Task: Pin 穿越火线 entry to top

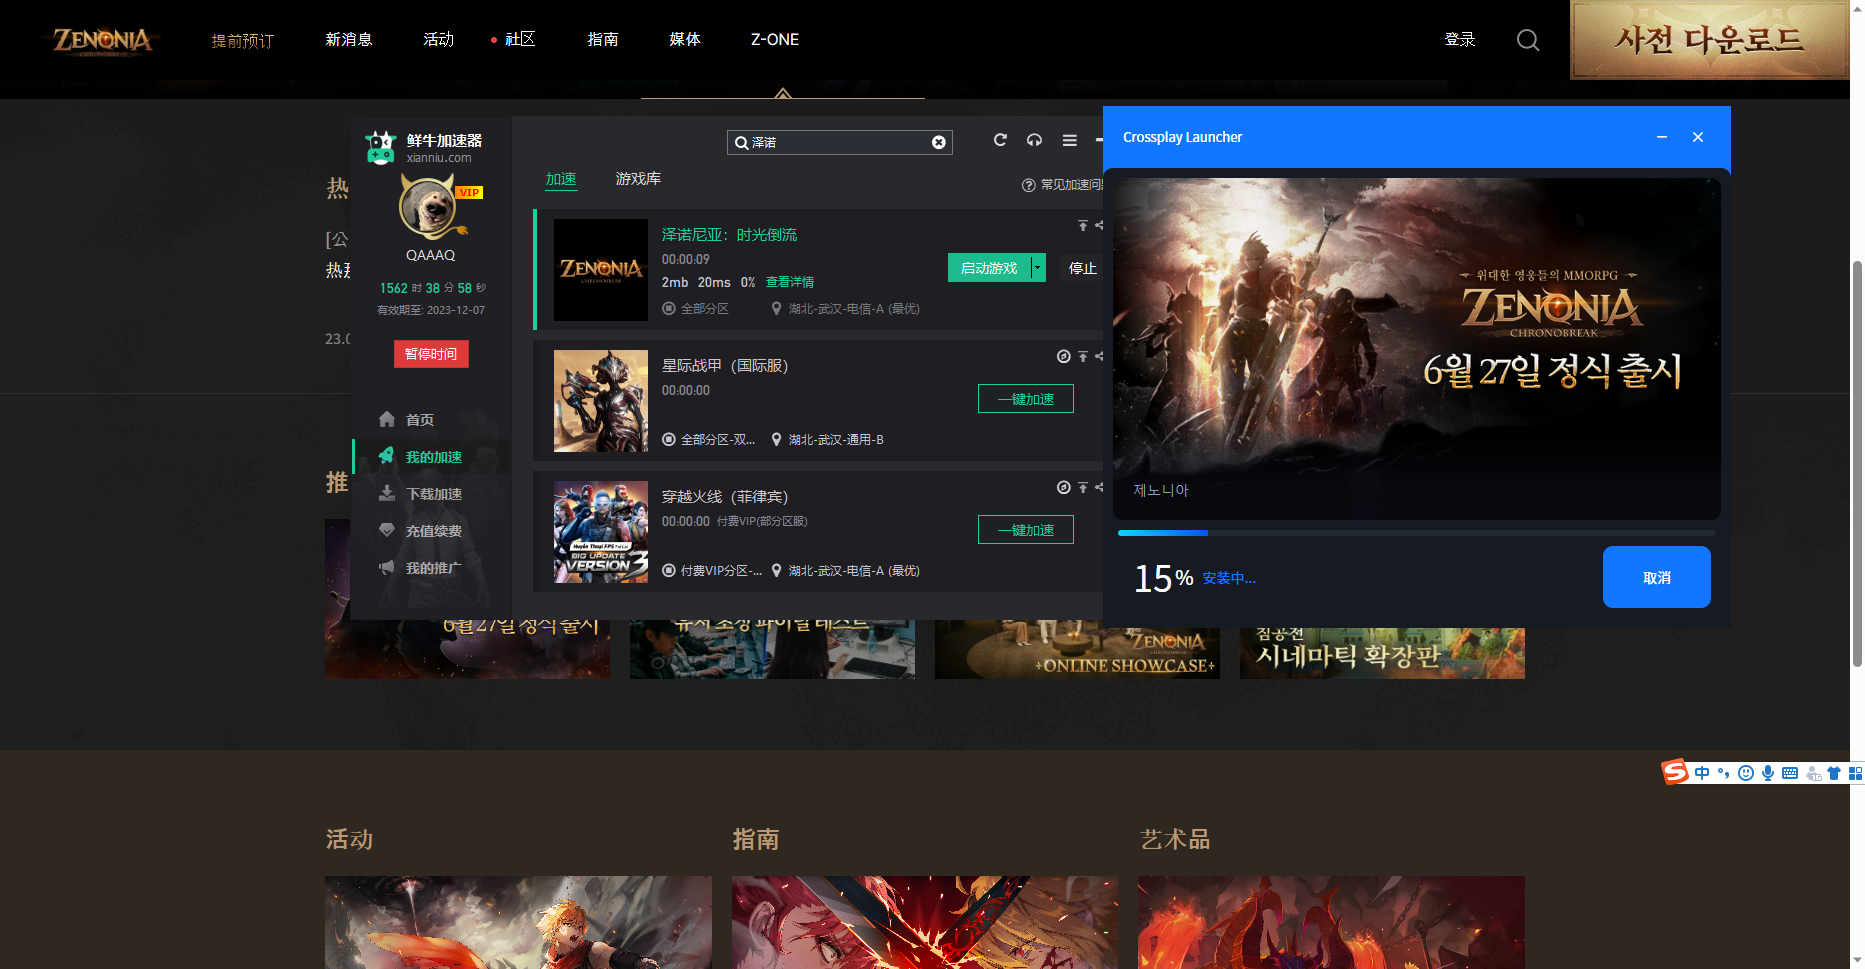Action: (1083, 487)
